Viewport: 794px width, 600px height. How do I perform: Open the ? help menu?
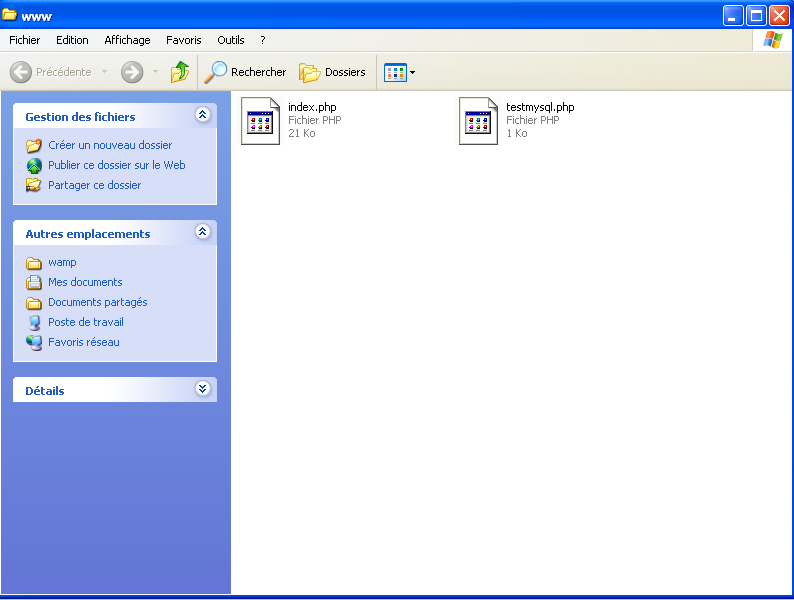262,40
